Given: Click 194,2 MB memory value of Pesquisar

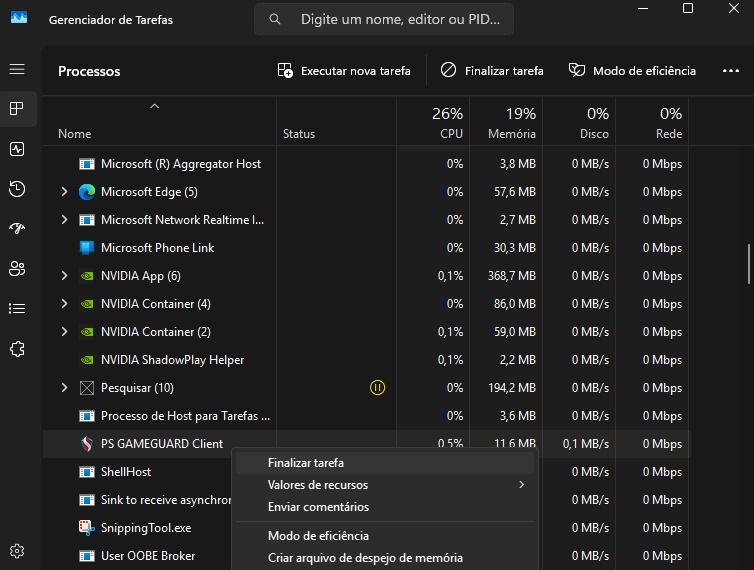Looking at the screenshot, I should tap(512, 388).
